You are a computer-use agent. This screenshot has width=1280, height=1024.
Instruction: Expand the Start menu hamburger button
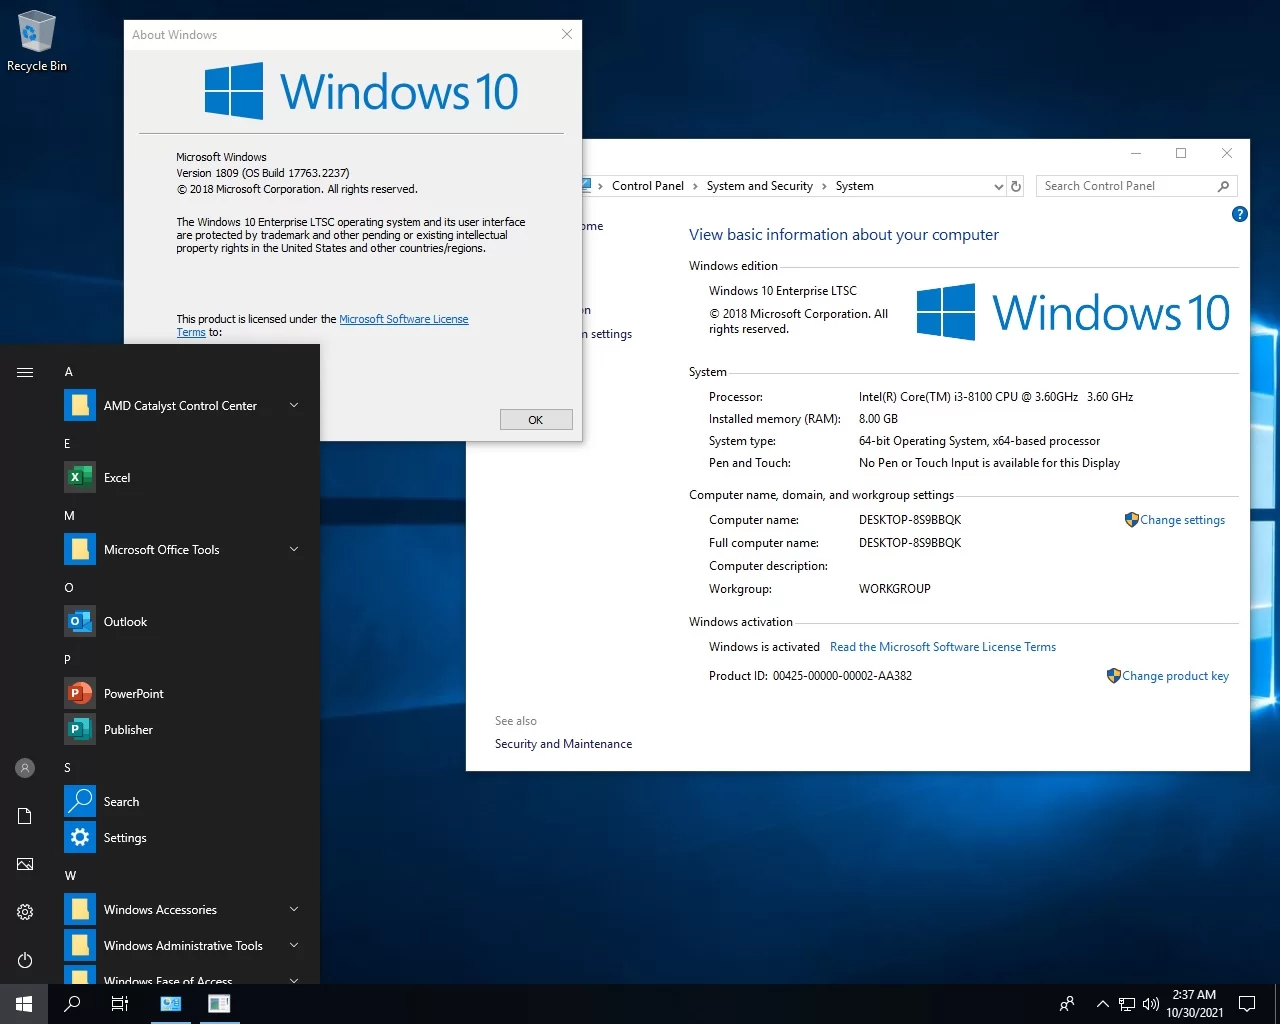[25, 372]
